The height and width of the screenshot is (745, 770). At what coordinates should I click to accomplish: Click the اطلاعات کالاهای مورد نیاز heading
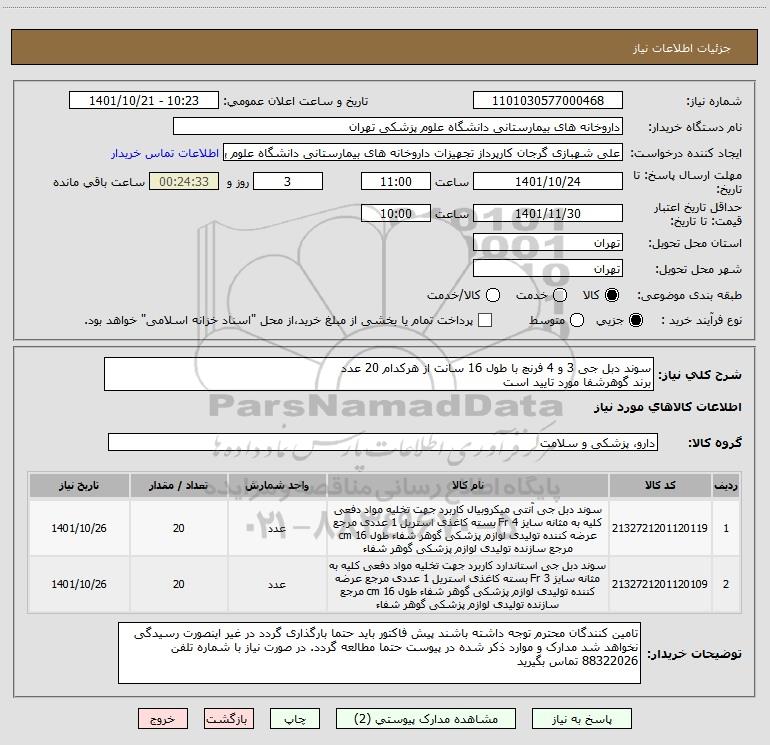point(667,407)
